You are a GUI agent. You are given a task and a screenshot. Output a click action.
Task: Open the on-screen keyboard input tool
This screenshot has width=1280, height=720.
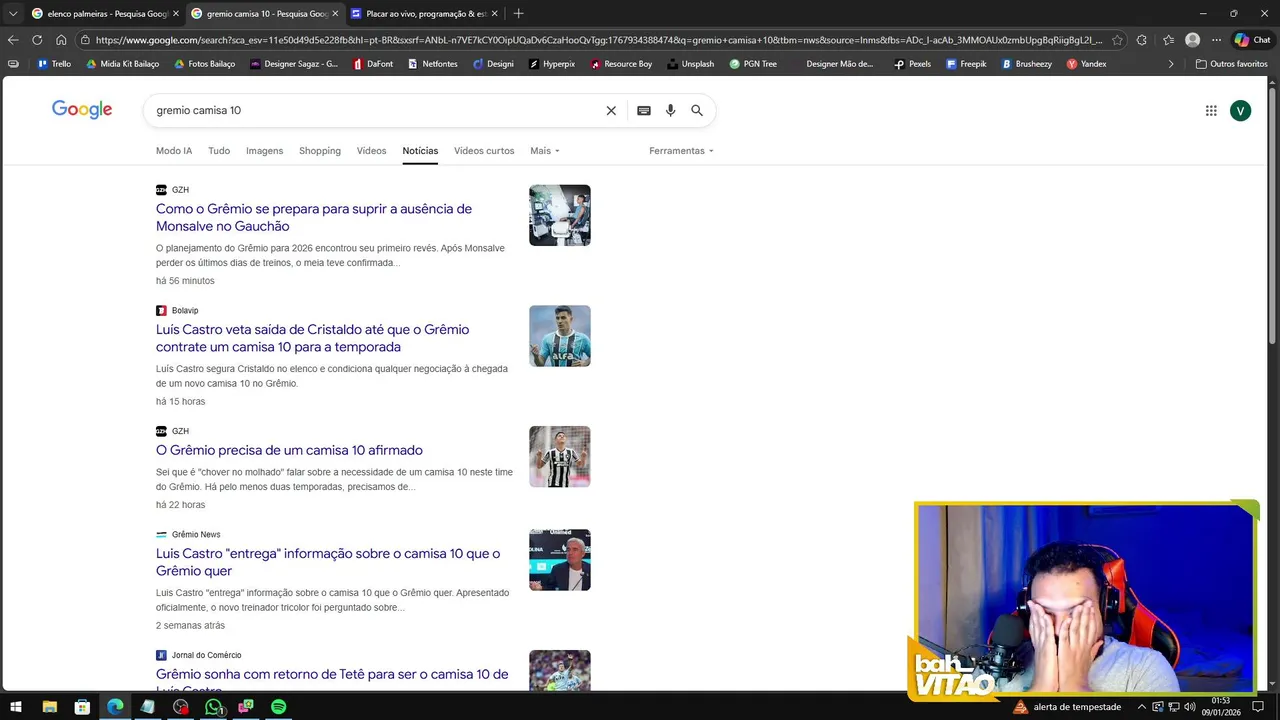644,111
